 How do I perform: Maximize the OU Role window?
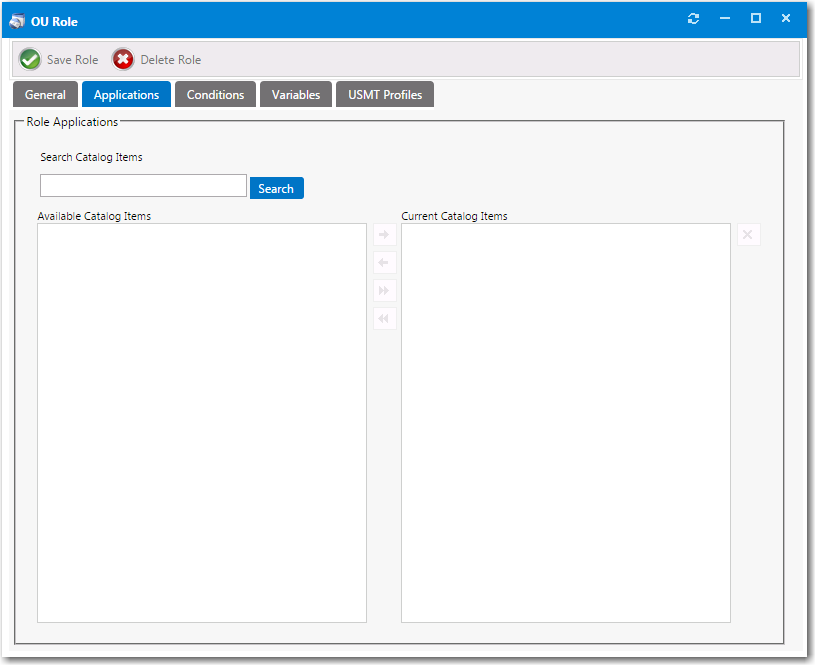pos(756,19)
